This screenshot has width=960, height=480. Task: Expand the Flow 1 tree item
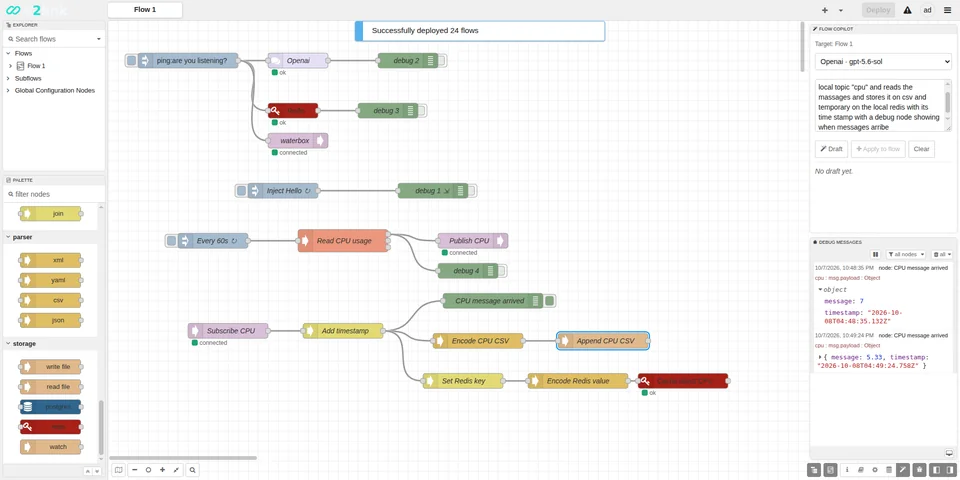point(10,66)
